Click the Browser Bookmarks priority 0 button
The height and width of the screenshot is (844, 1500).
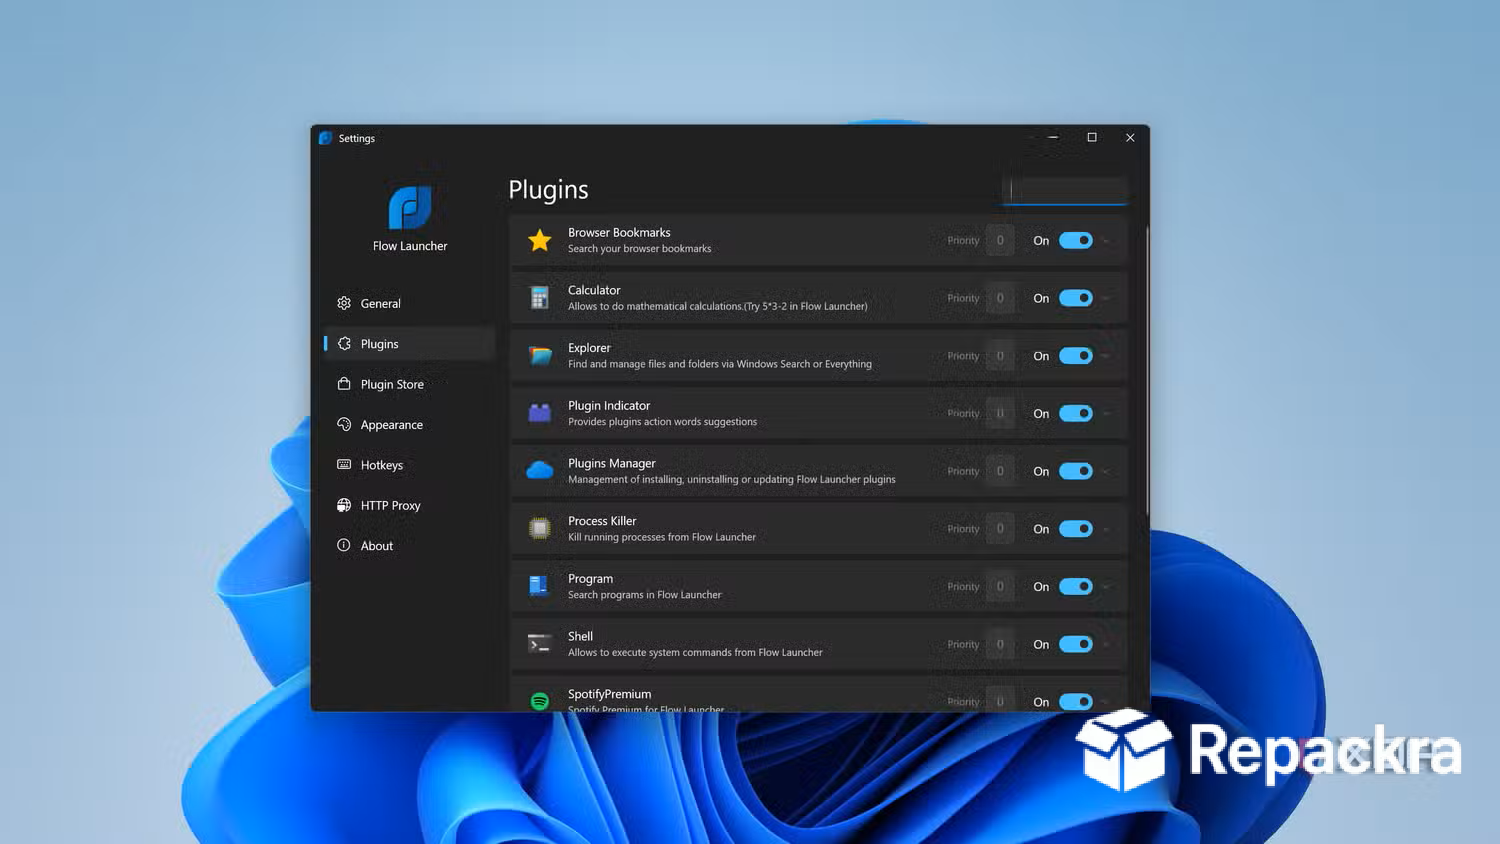click(x=1000, y=240)
